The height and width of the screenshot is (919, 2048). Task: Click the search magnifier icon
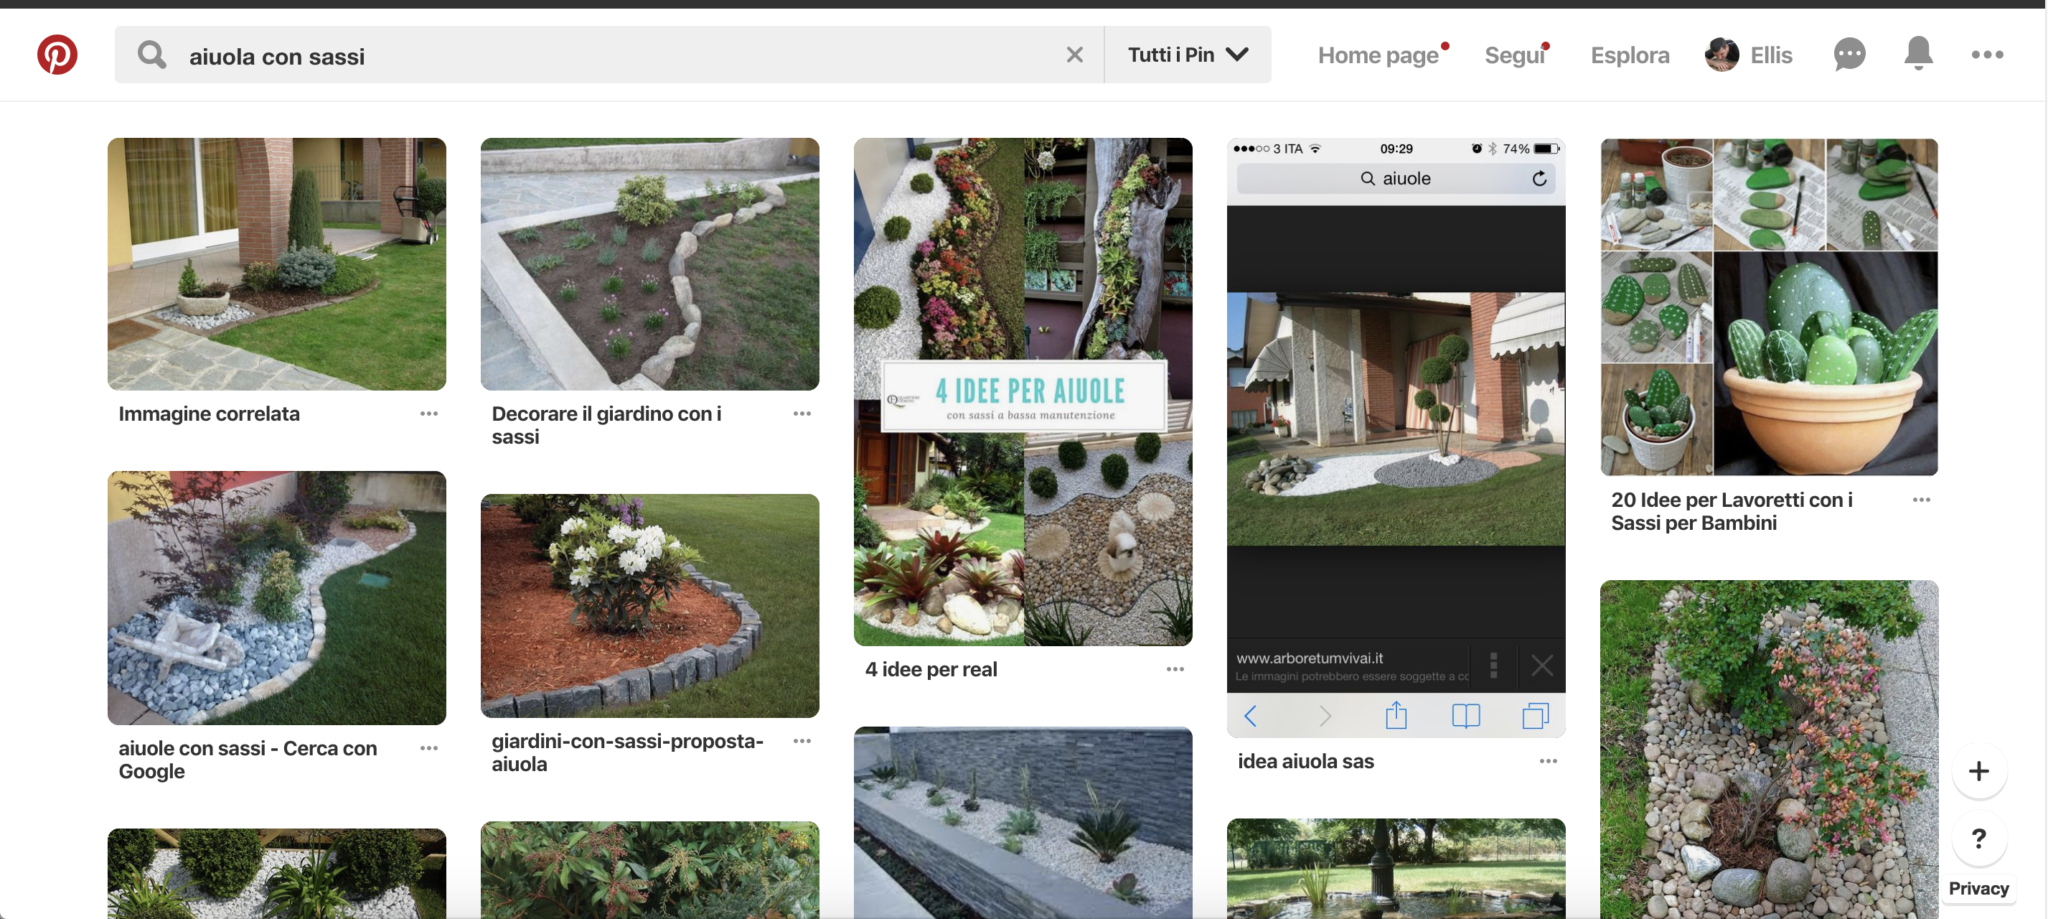[152, 55]
